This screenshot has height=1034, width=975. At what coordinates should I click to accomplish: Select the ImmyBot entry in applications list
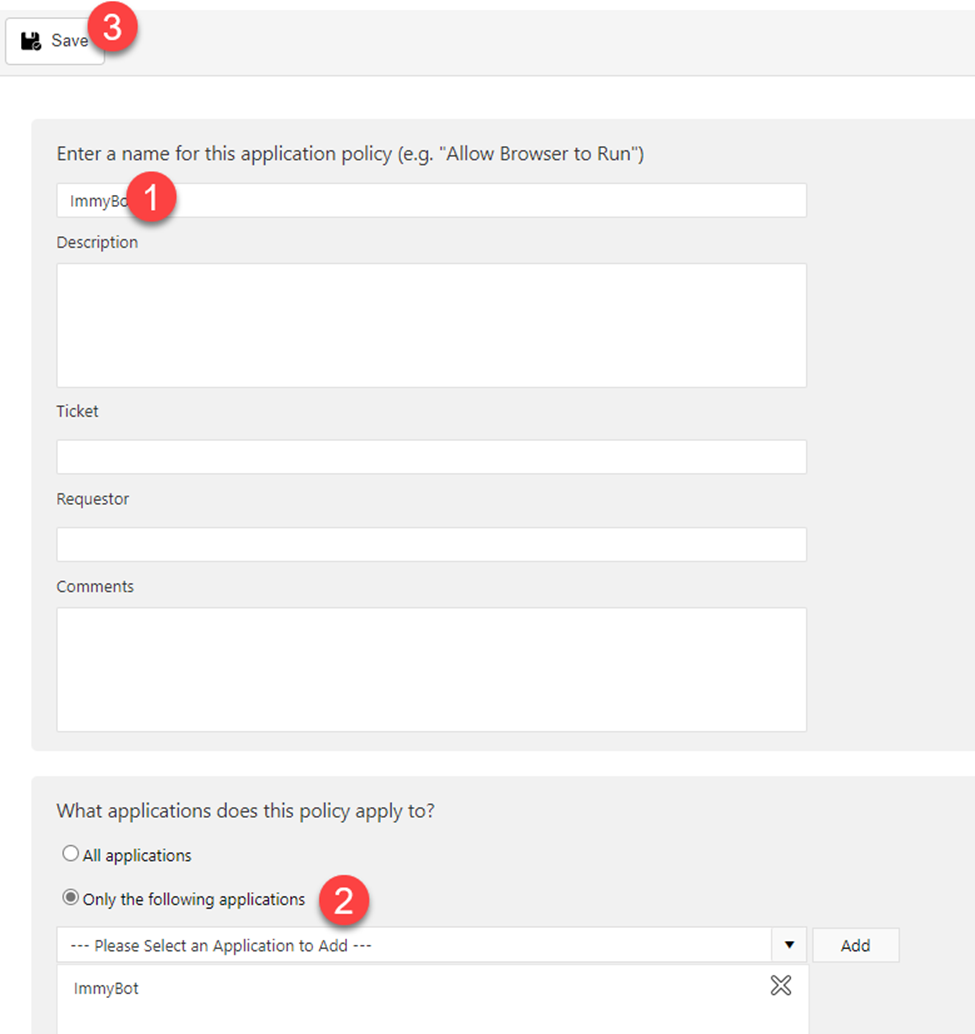106,988
